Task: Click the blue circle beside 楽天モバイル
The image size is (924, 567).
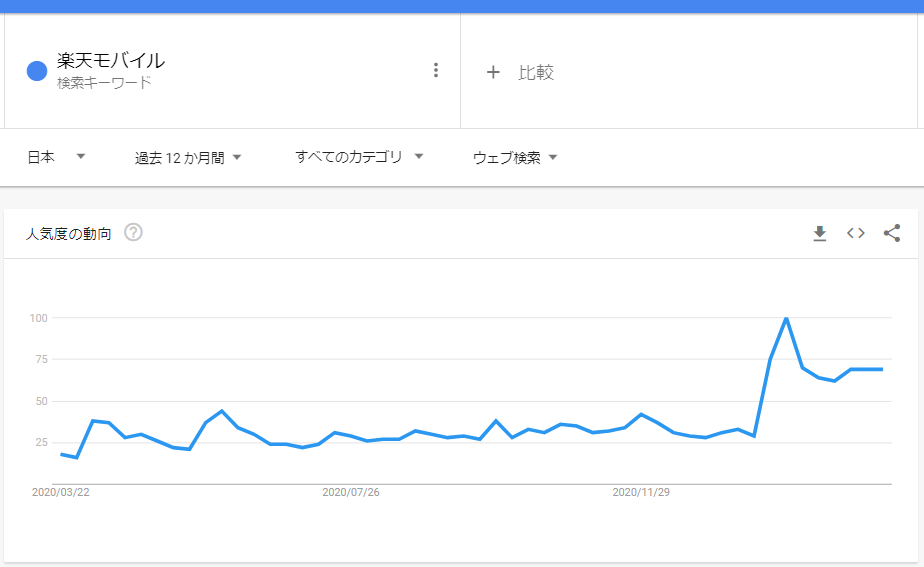Action: coord(37,71)
